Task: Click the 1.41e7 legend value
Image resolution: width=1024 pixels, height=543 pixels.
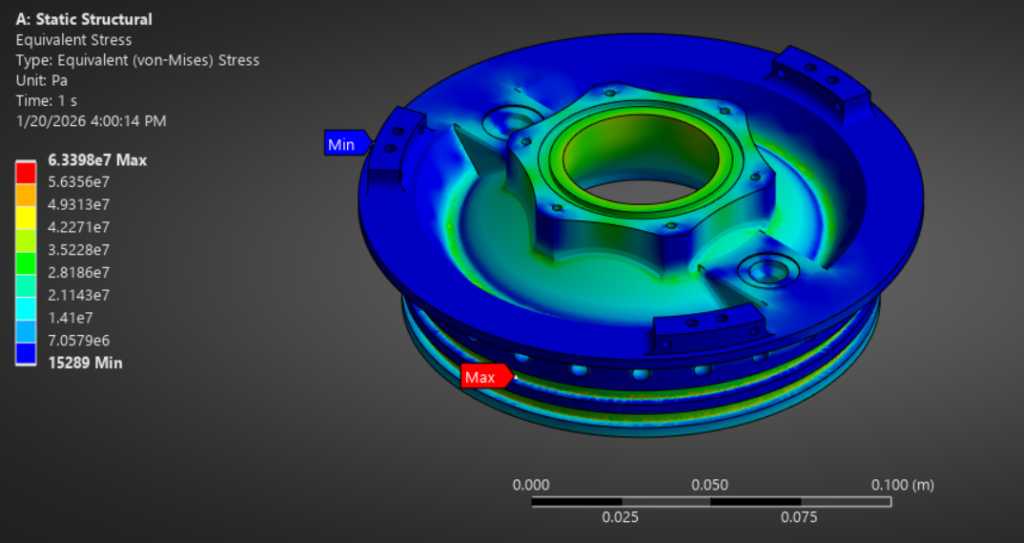Action: [x=71, y=318]
